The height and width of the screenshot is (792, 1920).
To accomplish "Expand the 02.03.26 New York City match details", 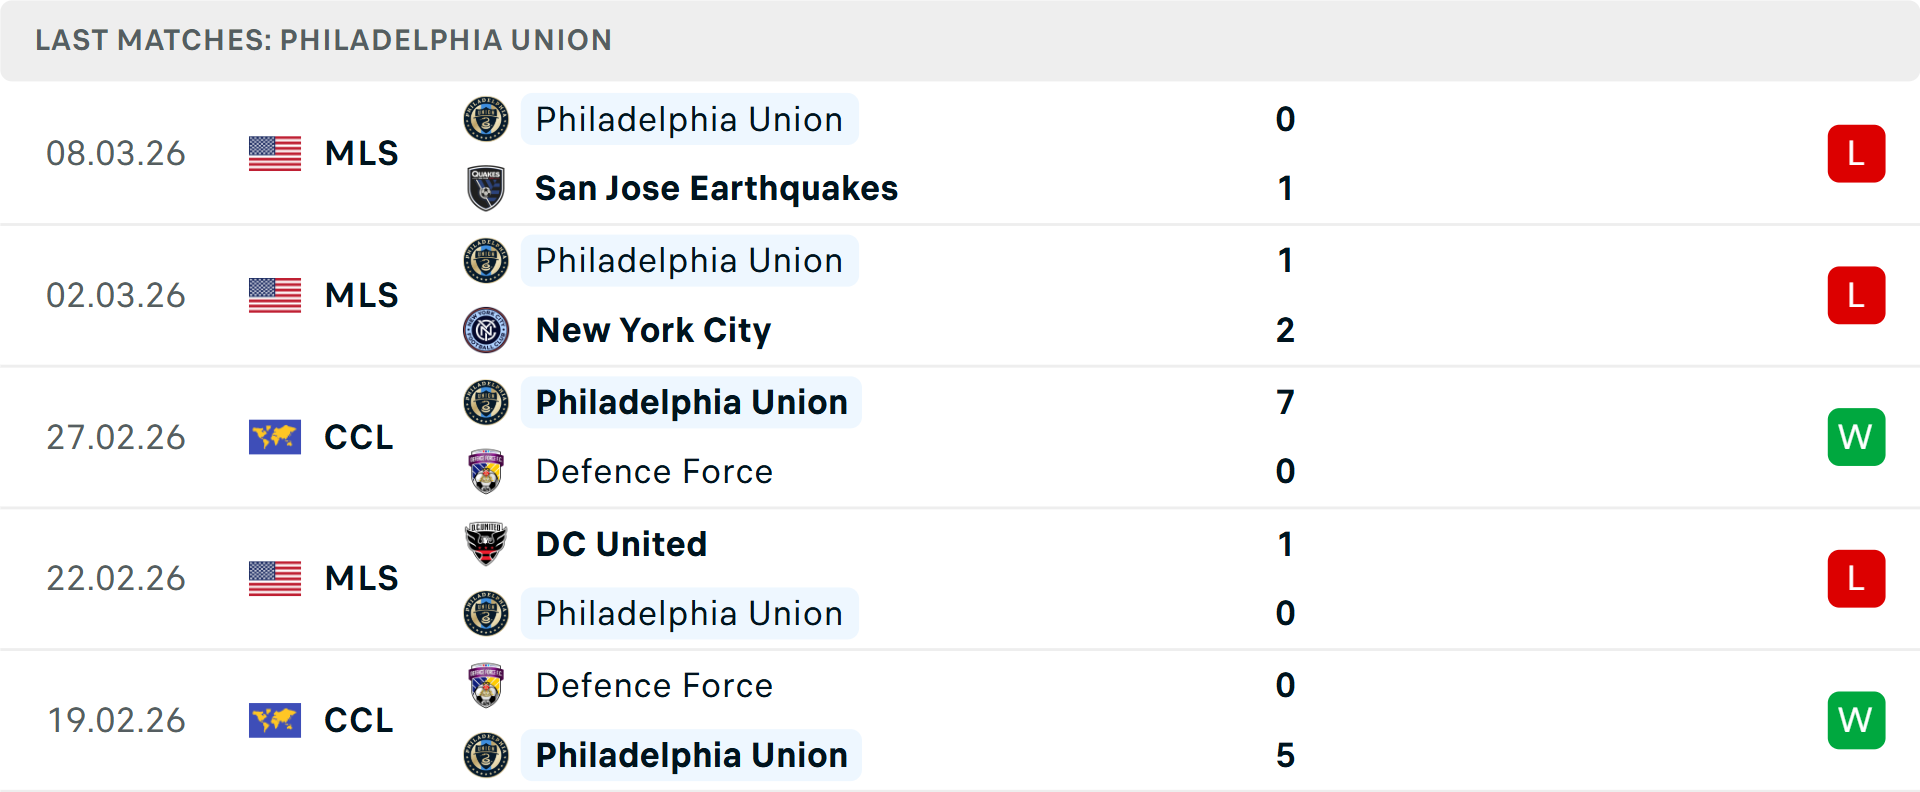I will tap(960, 295).
